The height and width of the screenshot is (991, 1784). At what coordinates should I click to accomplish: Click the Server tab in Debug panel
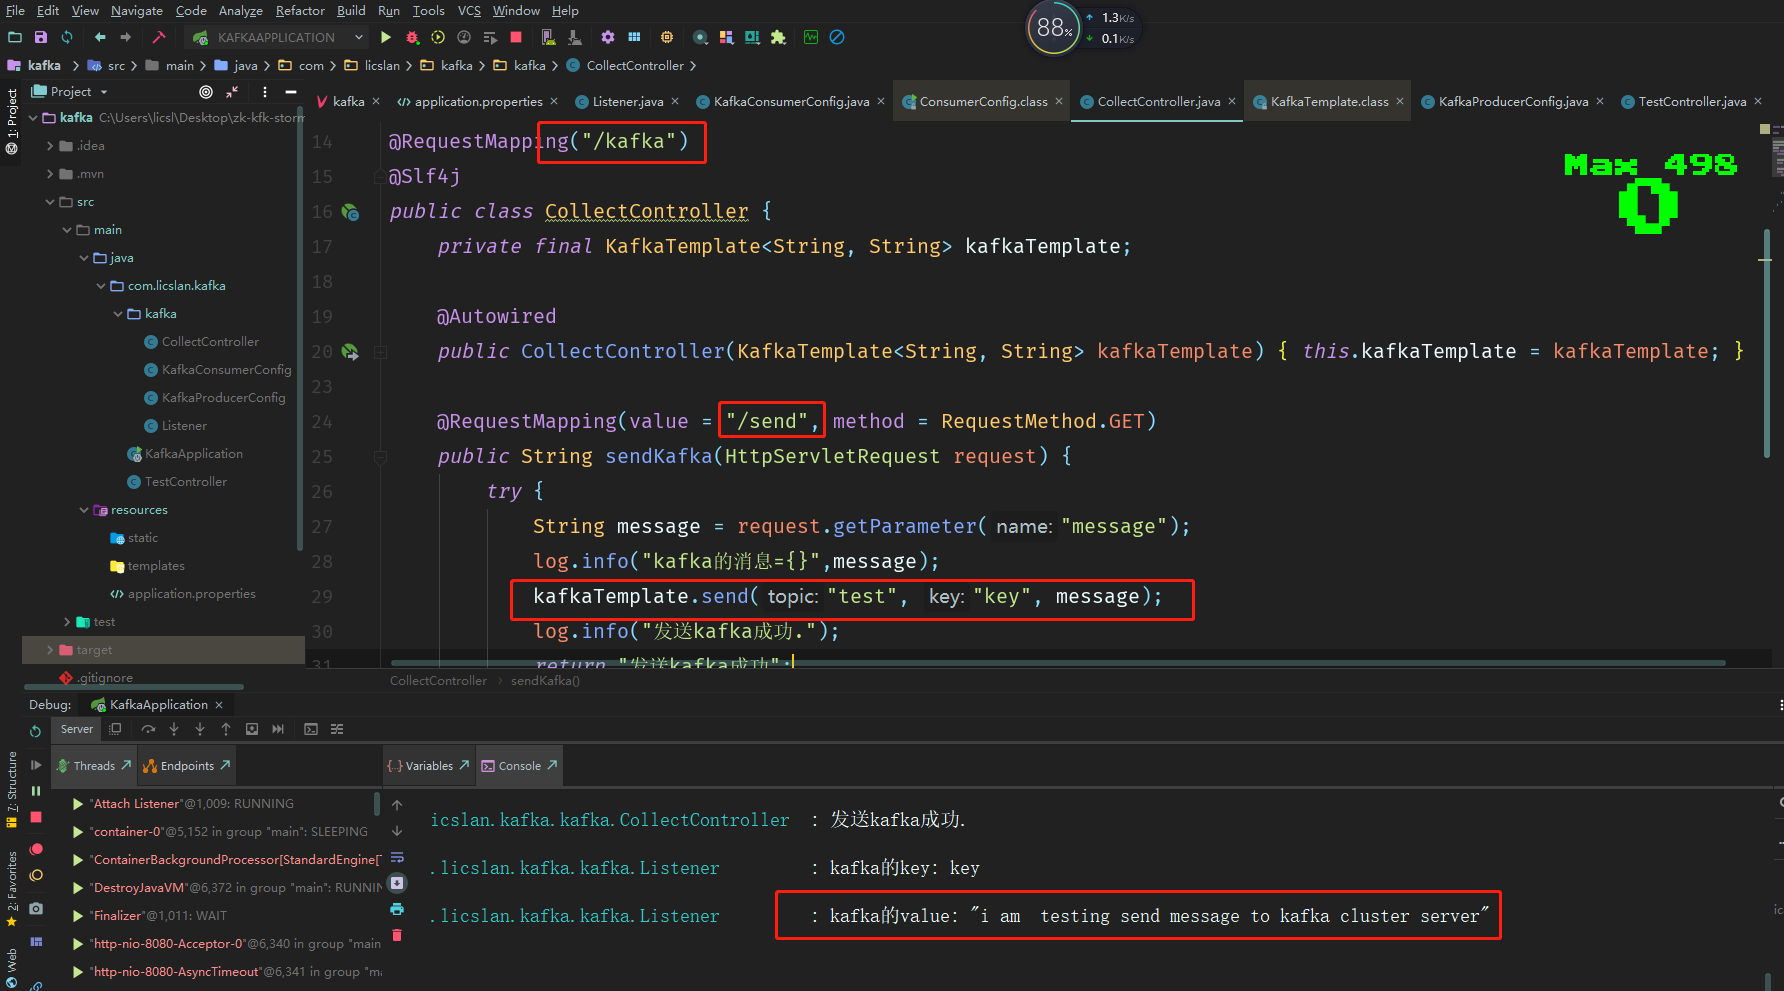[x=76, y=729]
